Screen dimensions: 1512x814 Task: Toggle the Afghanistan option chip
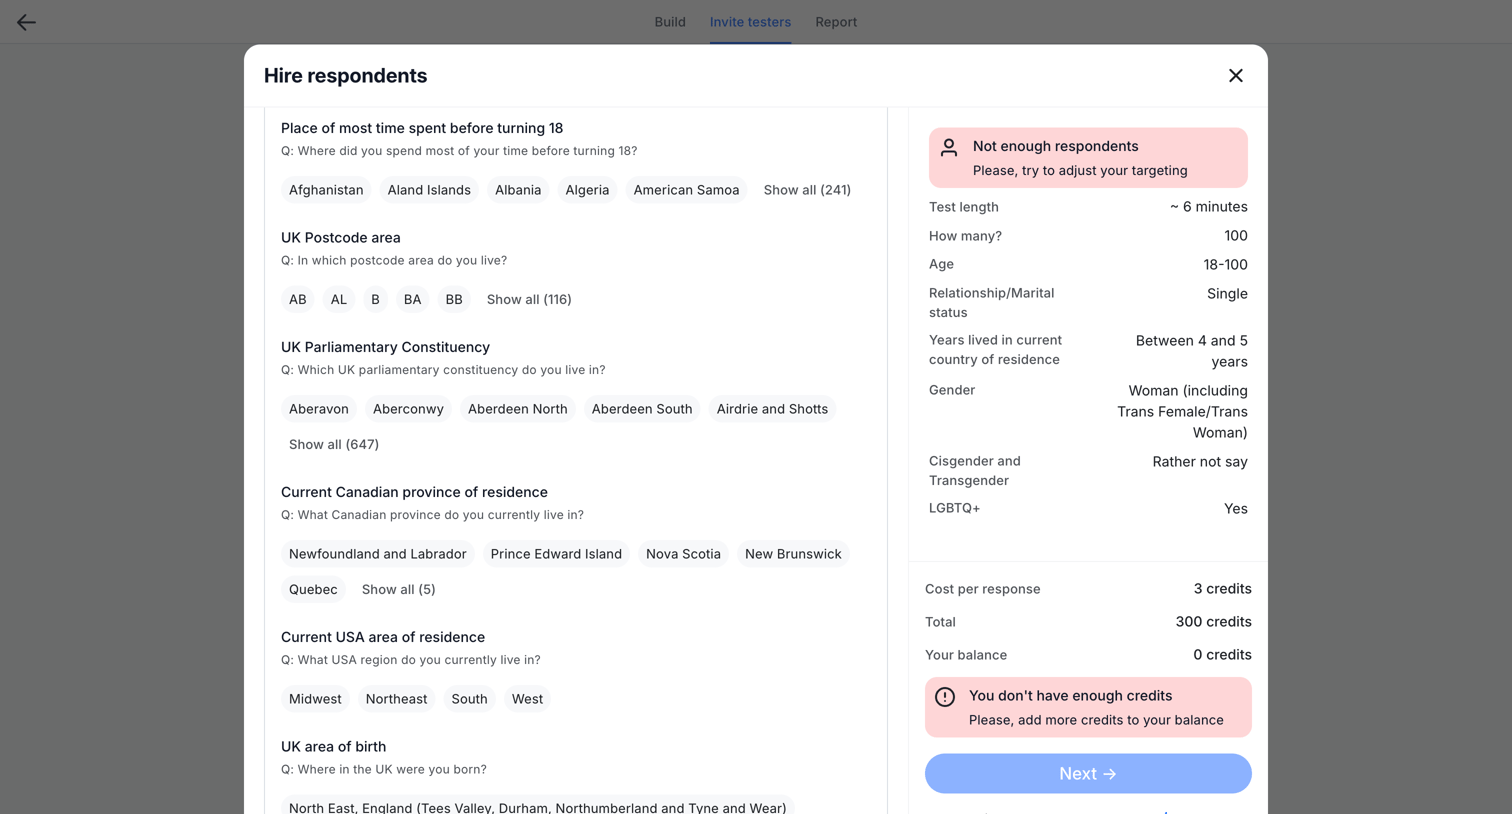coord(326,190)
